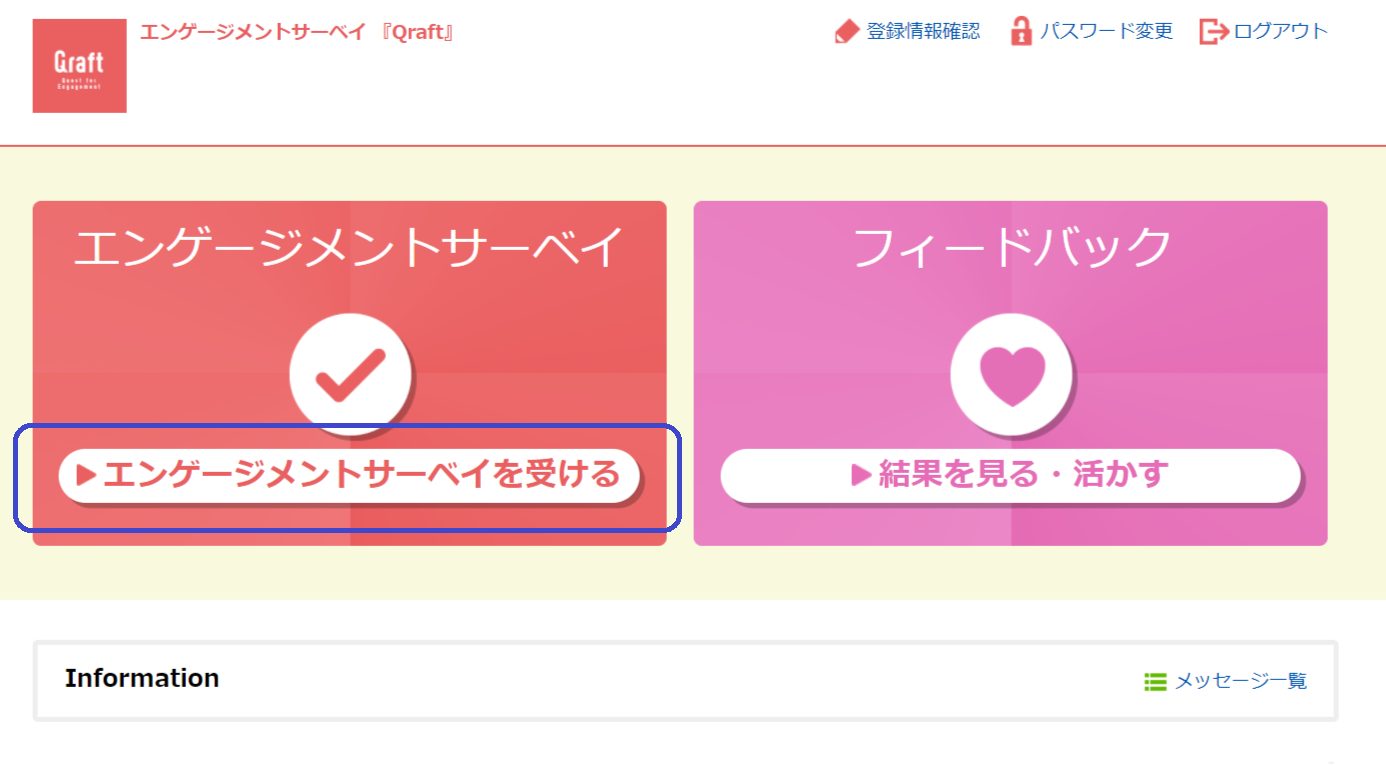Image resolution: width=1386 pixels, height=765 pixels.
Task: Click the checkmark circle icon
Action: 350,374
